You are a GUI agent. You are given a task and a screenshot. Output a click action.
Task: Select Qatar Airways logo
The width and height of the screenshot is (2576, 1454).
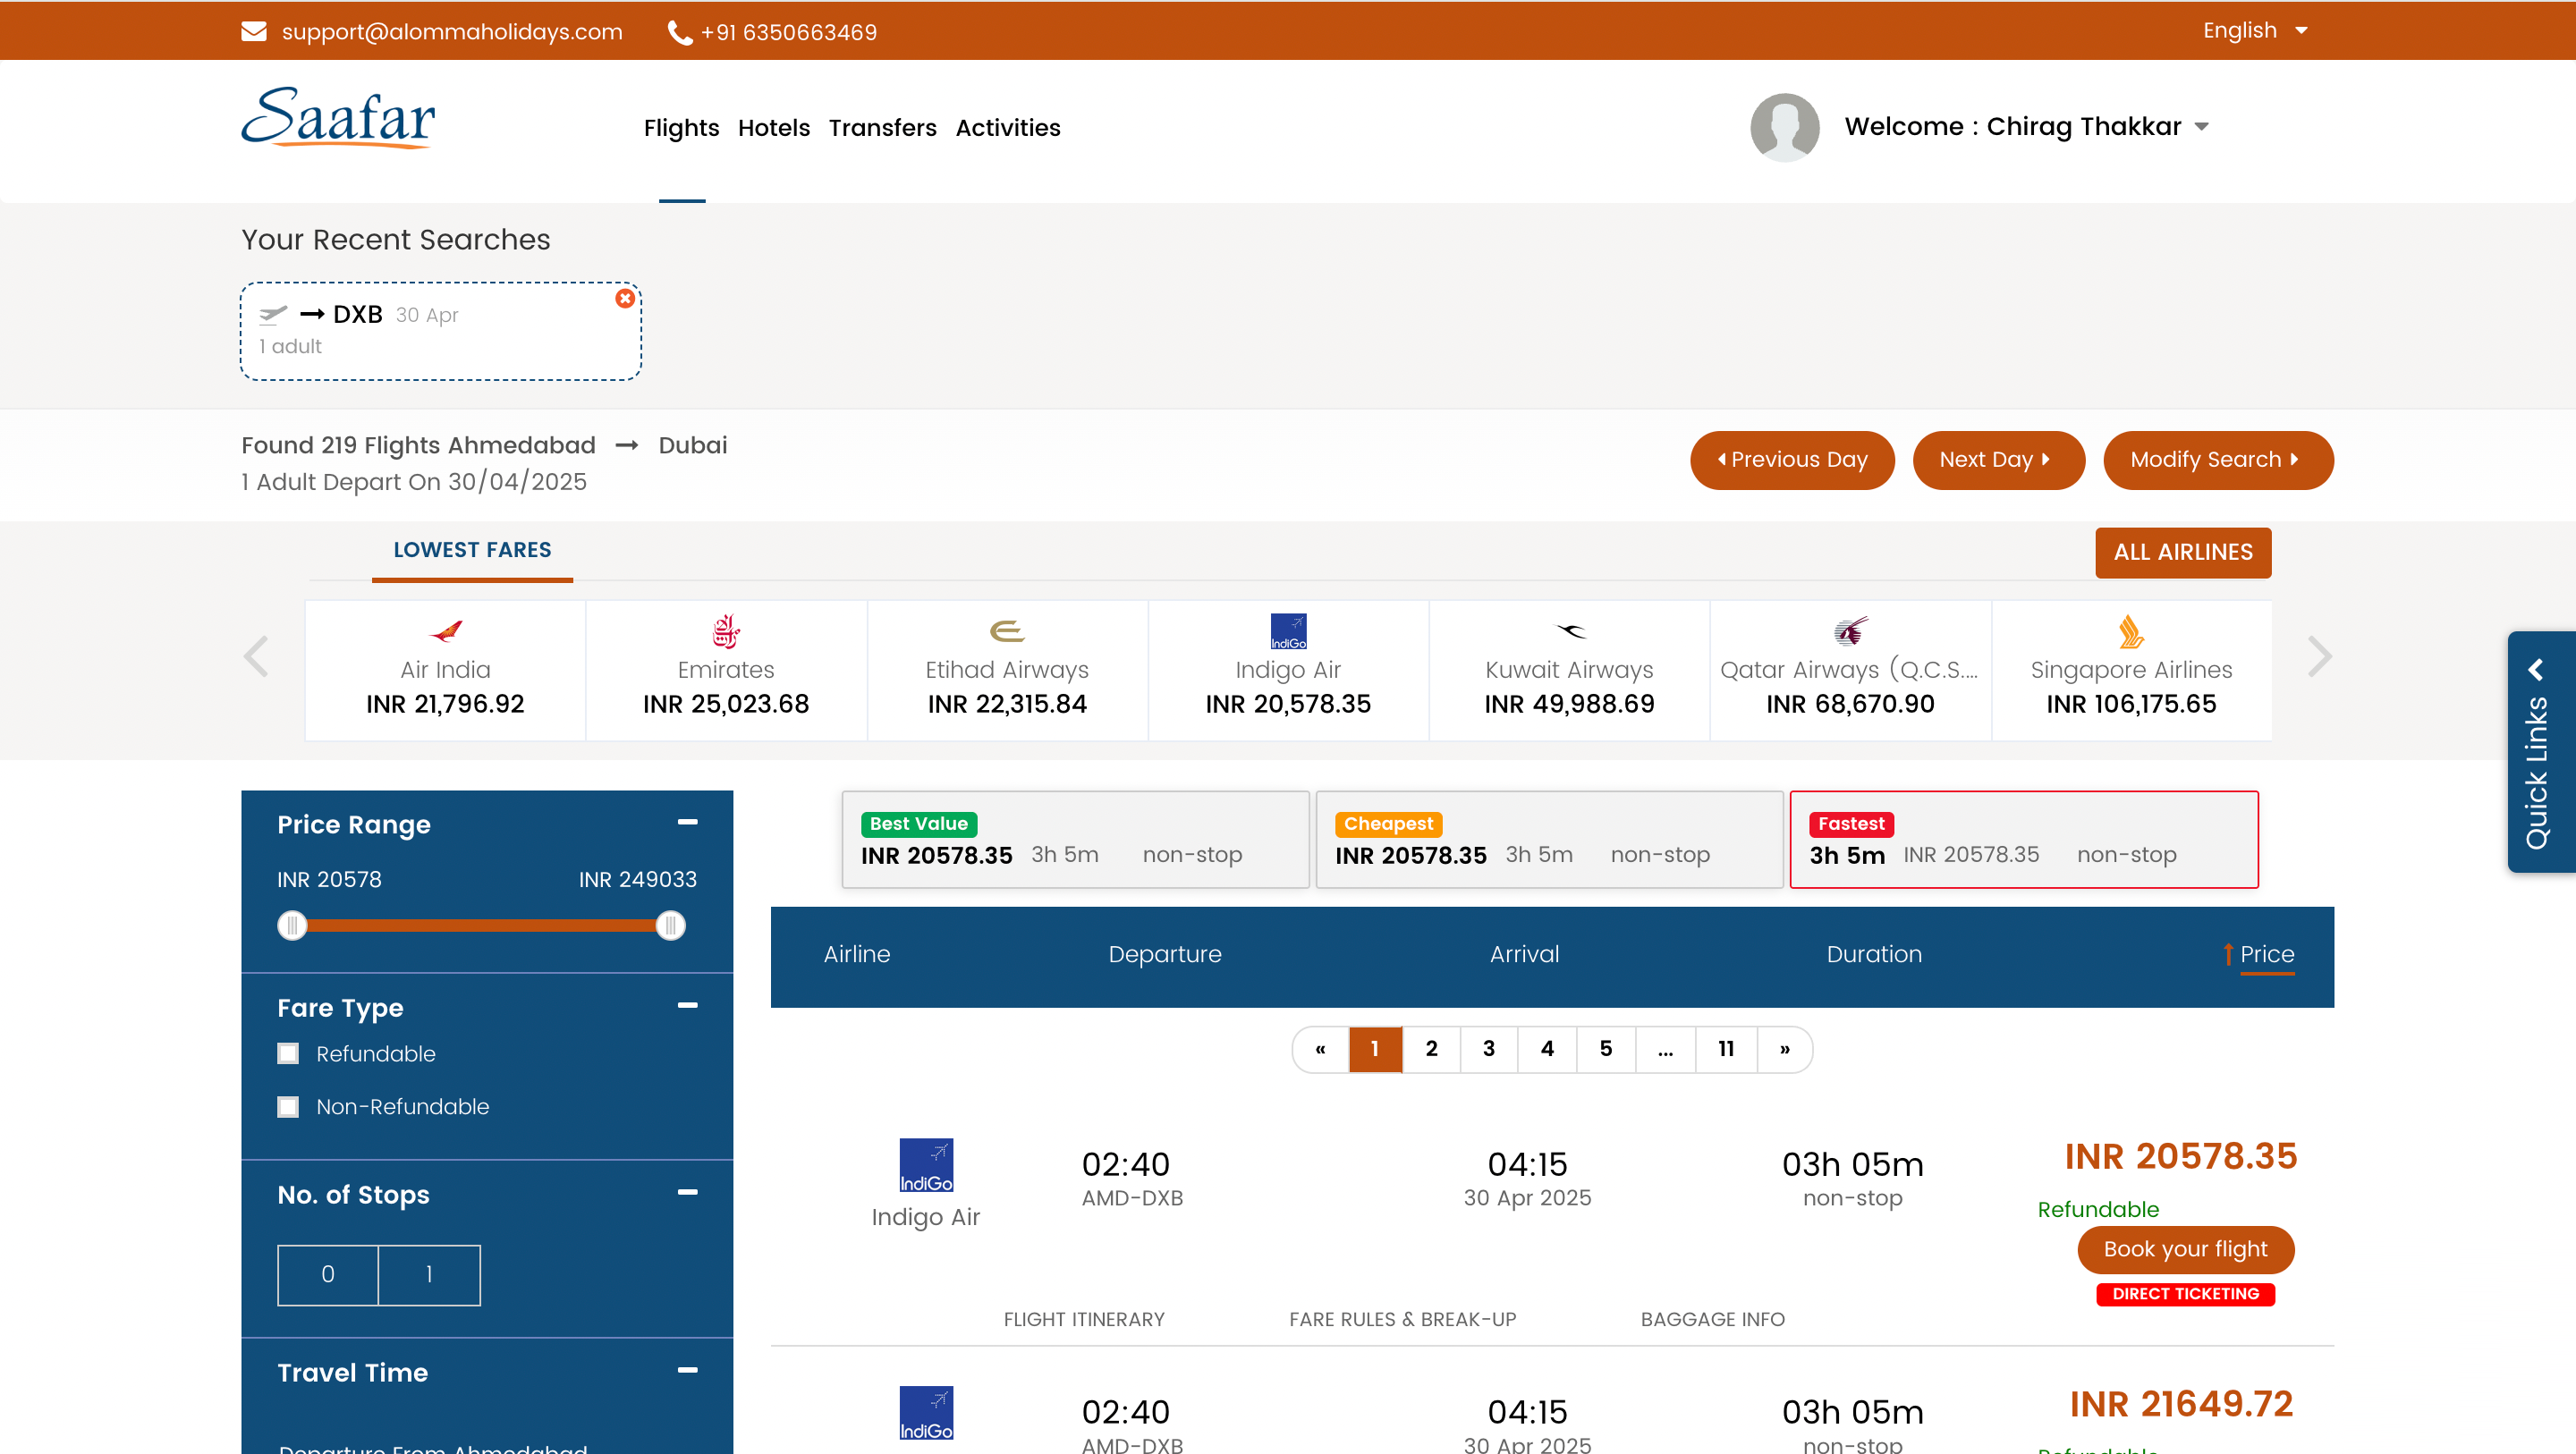coord(1851,631)
